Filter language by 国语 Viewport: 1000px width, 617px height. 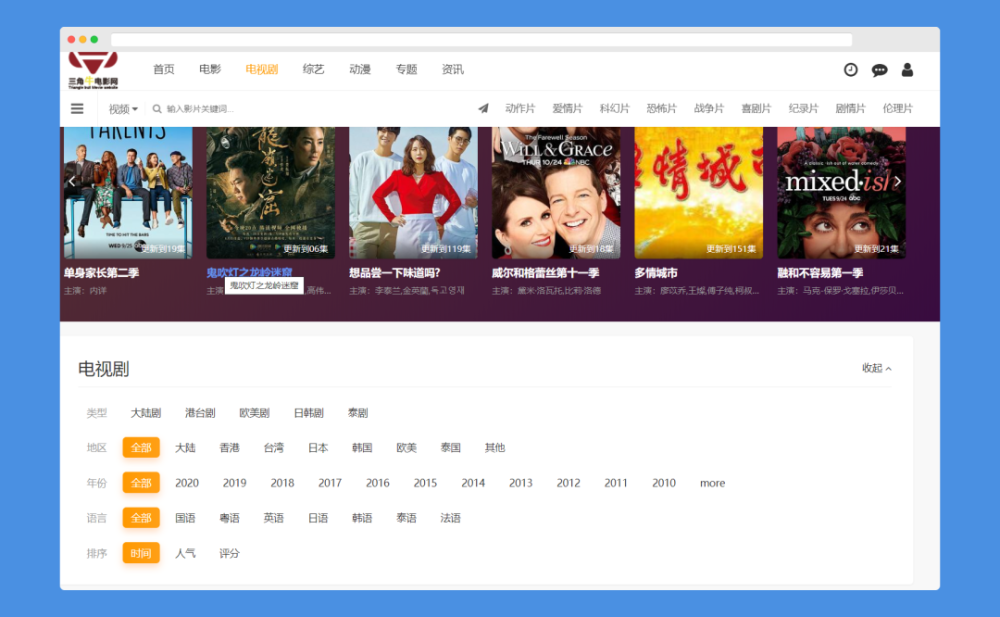click(x=185, y=518)
